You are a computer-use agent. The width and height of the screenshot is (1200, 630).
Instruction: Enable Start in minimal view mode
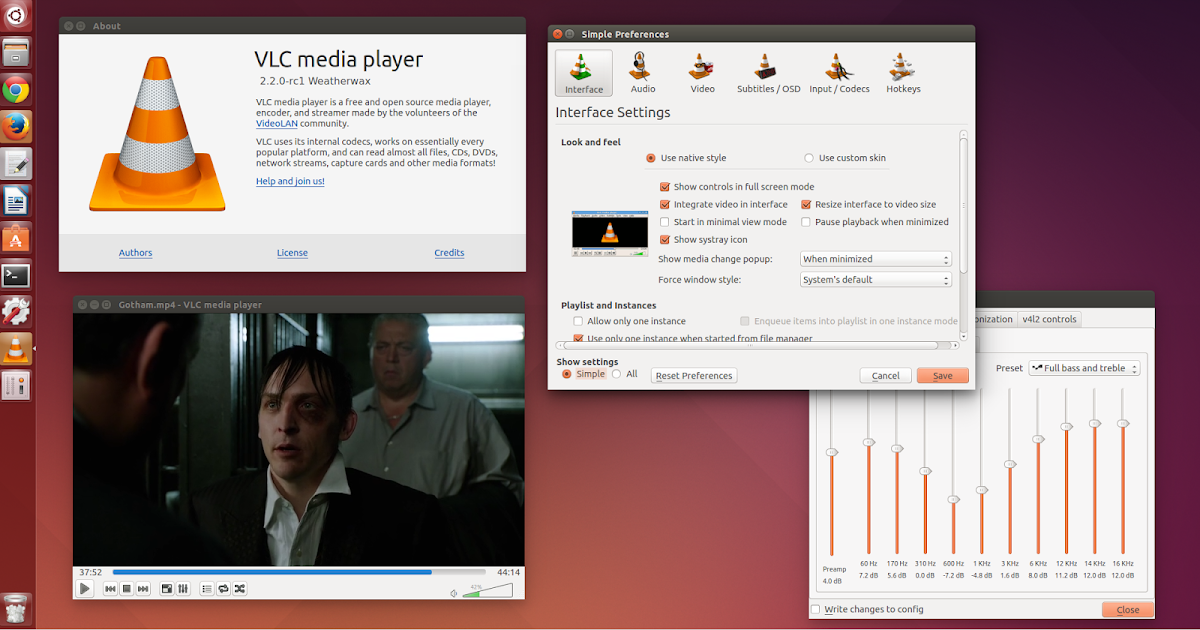pyautogui.click(x=665, y=222)
